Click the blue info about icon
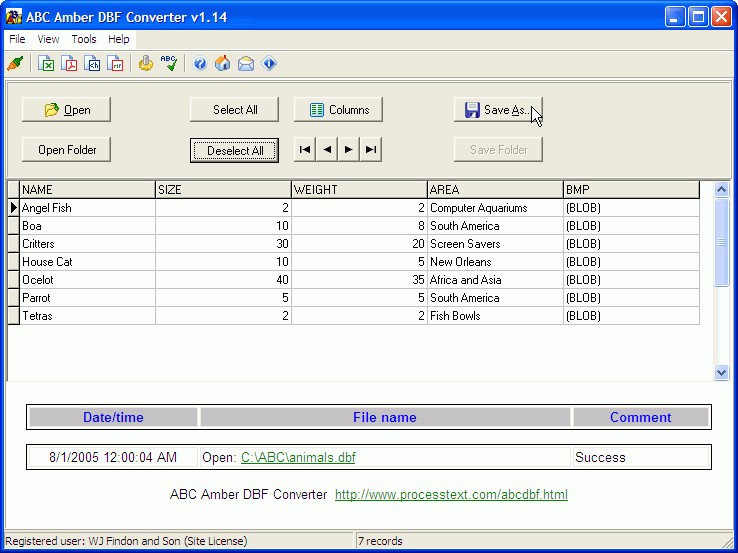The image size is (738, 553). pyautogui.click(x=269, y=64)
